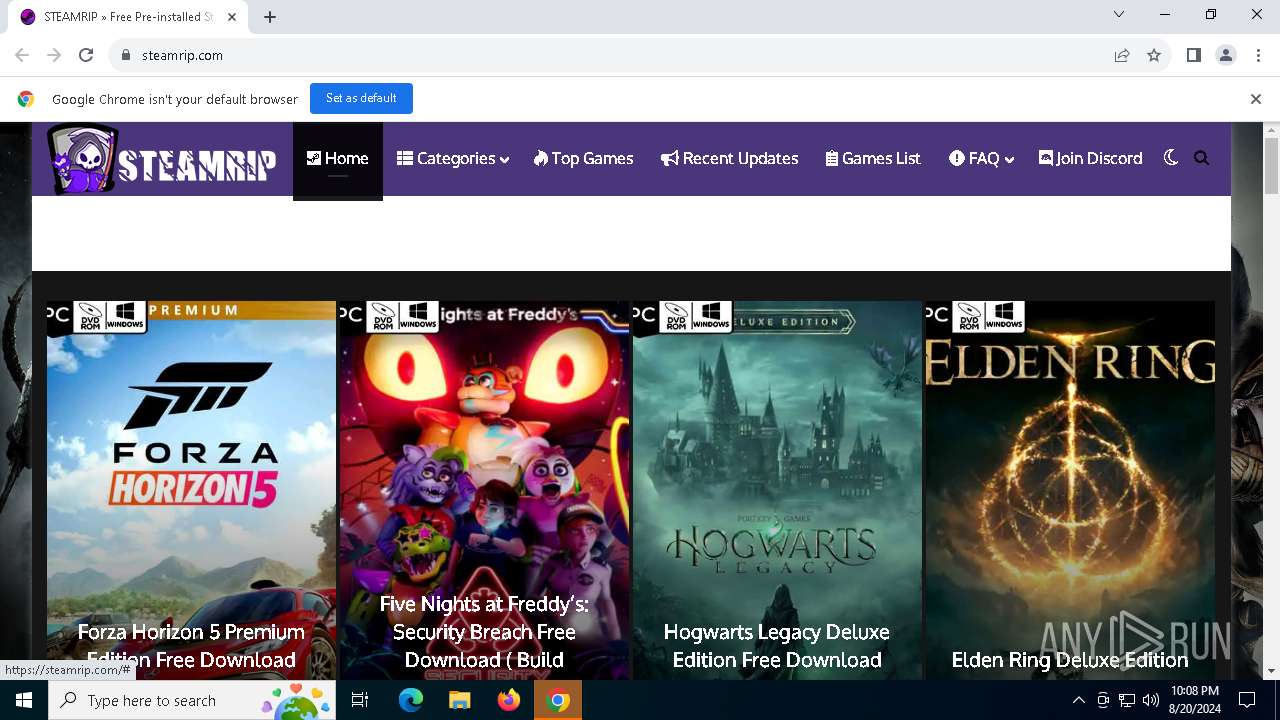
Task: Close the STEAMRIP tab
Action: pyautogui.click(x=233, y=17)
